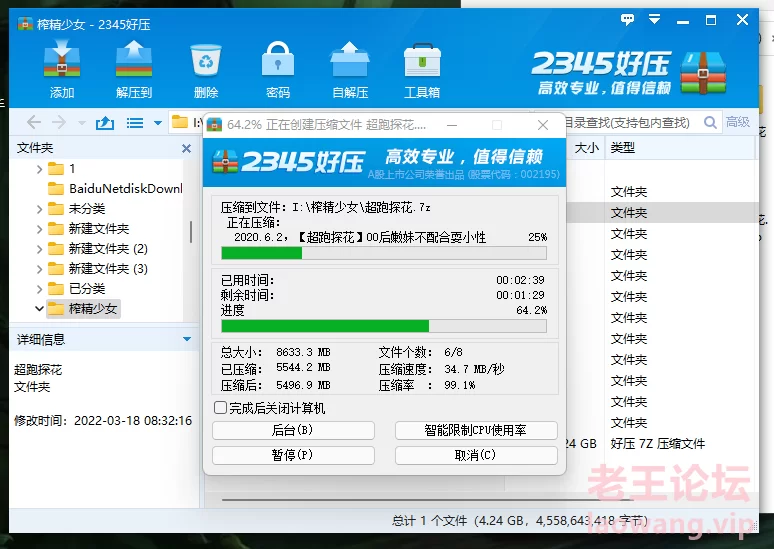The height and width of the screenshot is (549, 774).
Task: Click the dialog title bar app icon
Action: (x=214, y=124)
